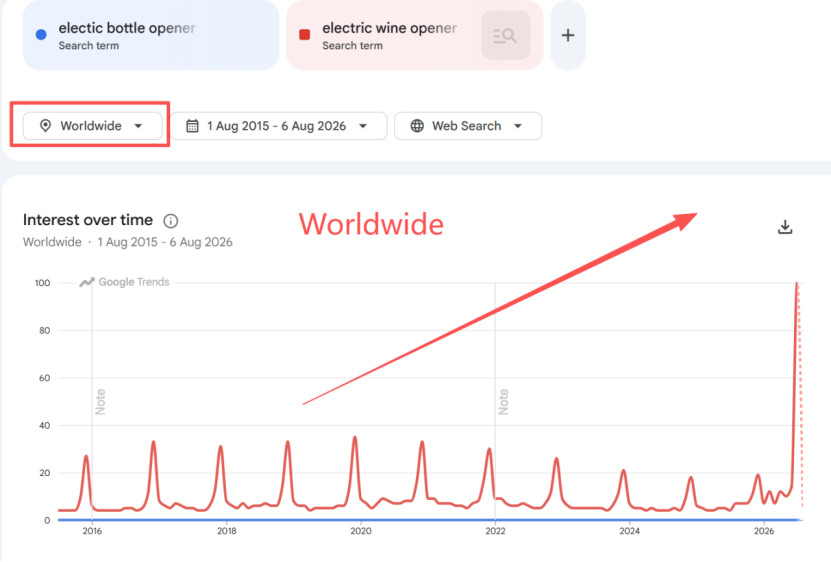
Task: Click the Interest over time heading
Action: [x=88, y=220]
